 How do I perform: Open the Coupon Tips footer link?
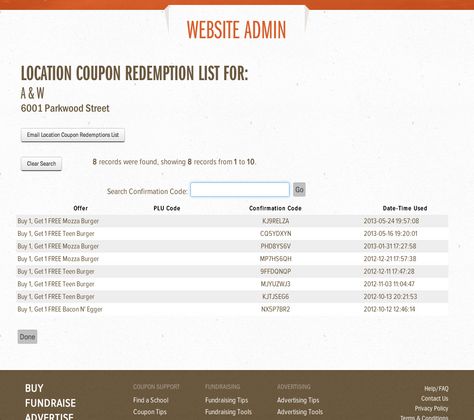(x=150, y=412)
